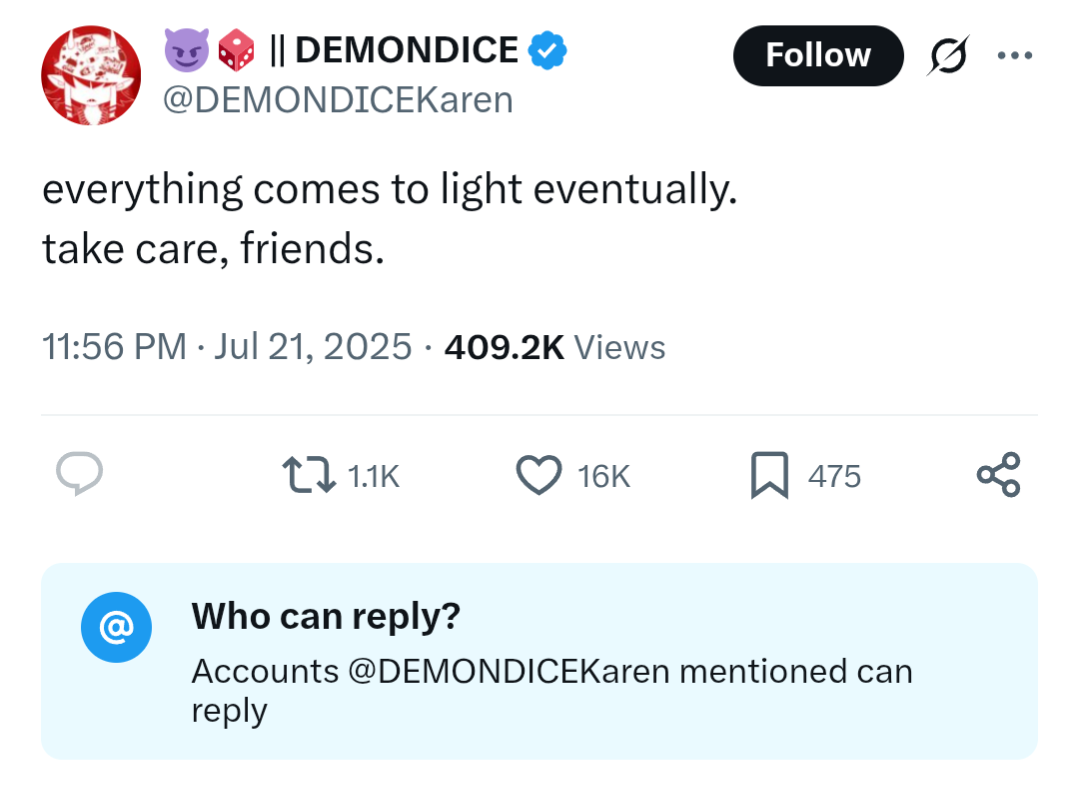Click the purple devil emoji in name
This screenshot has width=1079, height=788.
click(186, 51)
